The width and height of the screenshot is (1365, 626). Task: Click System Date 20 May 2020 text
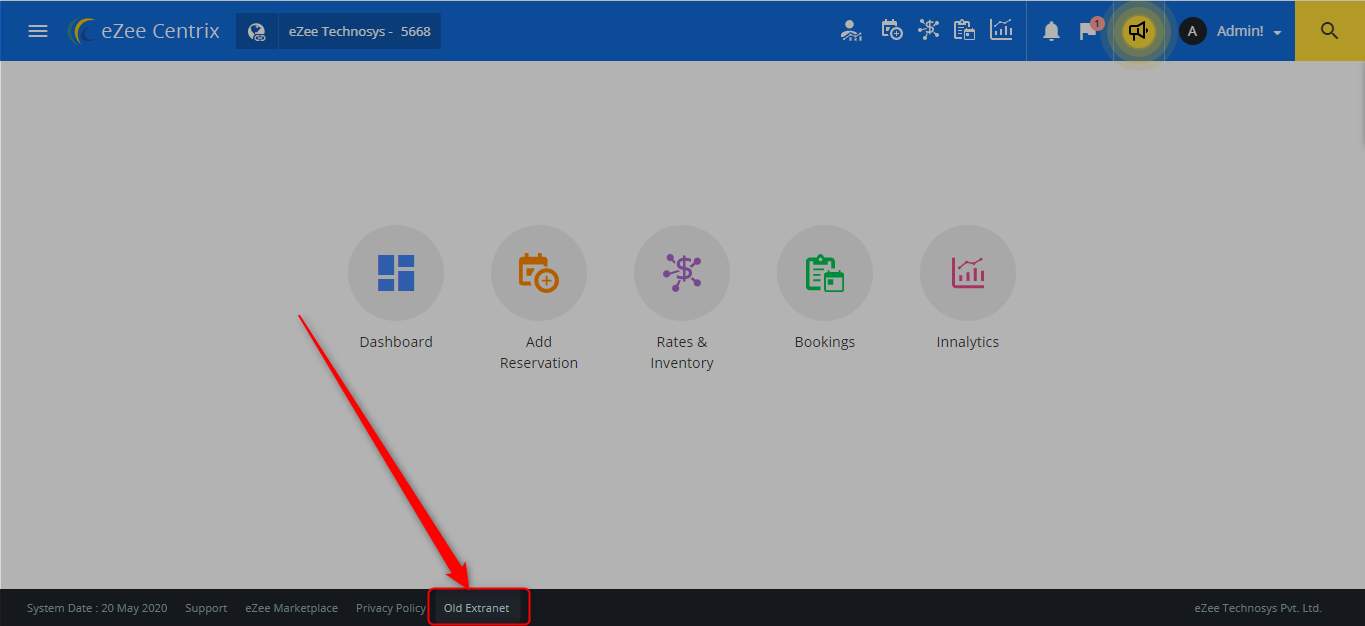point(97,608)
